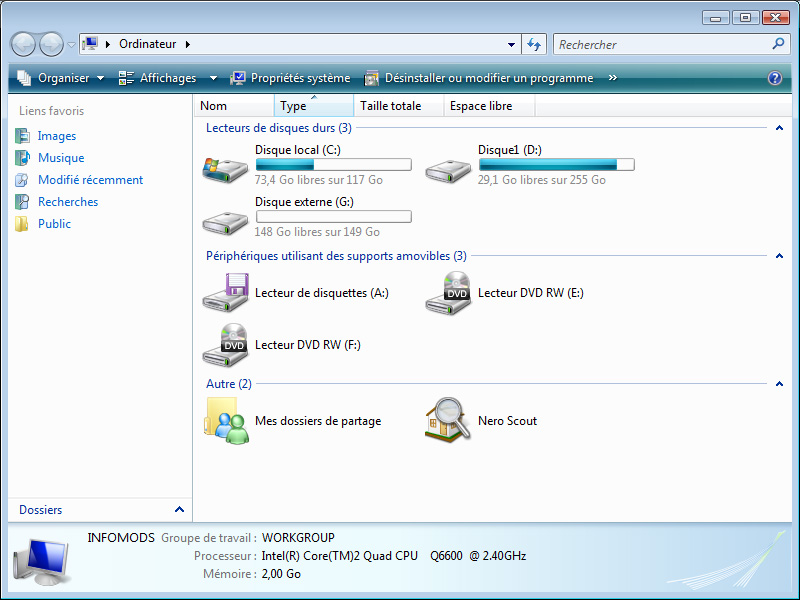This screenshot has height=600, width=800.
Task: Sort by Espace libre column
Action: (489, 106)
